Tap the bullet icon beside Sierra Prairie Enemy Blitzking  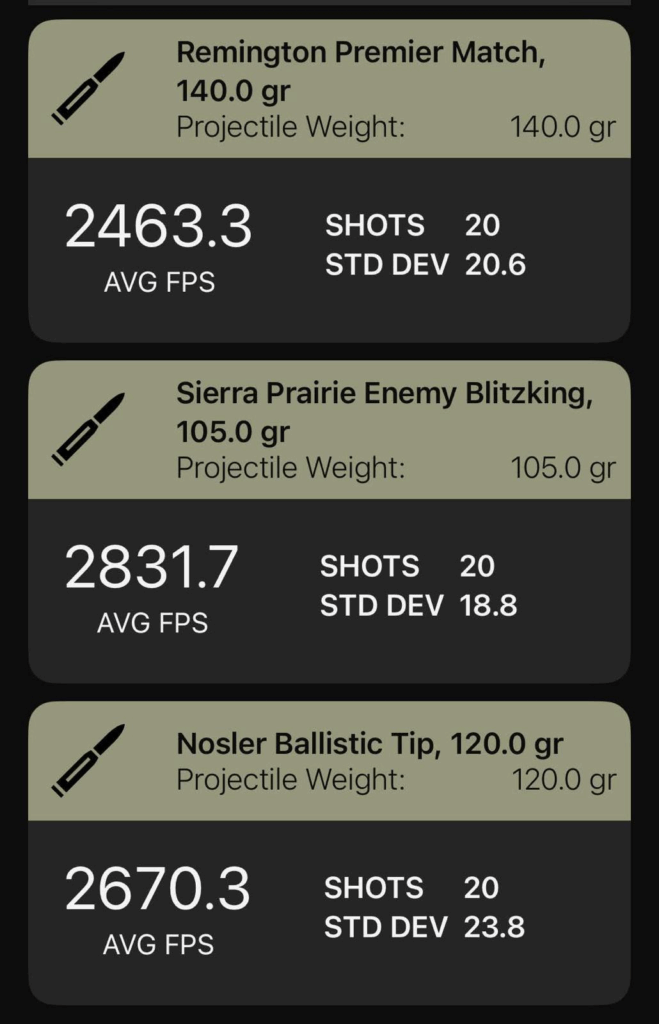click(x=88, y=429)
